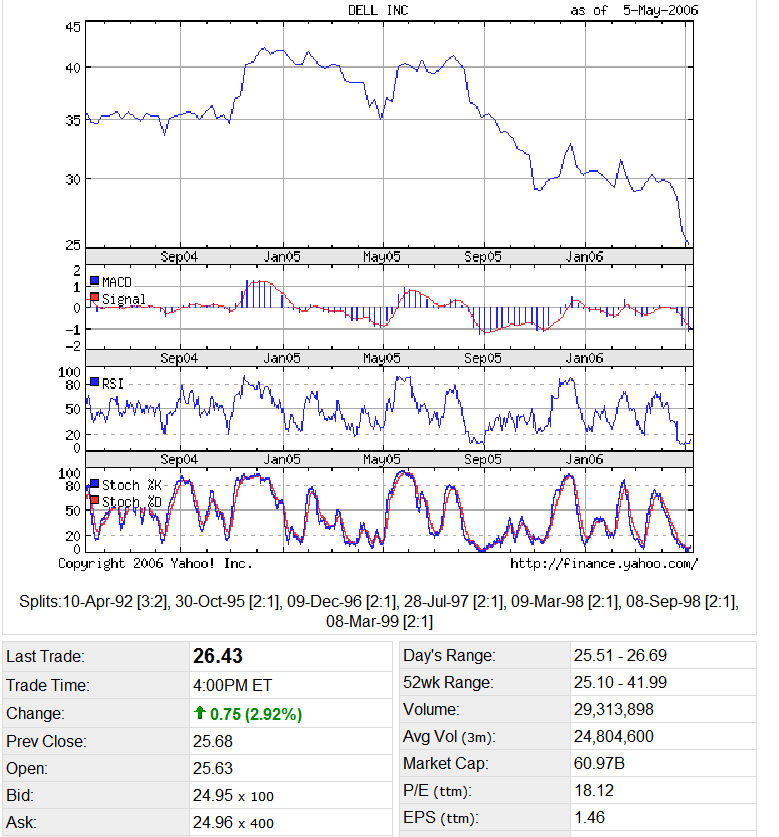This screenshot has width=779, height=837.
Task: Select the Last Trade value 26.43
Action: [x=218, y=656]
